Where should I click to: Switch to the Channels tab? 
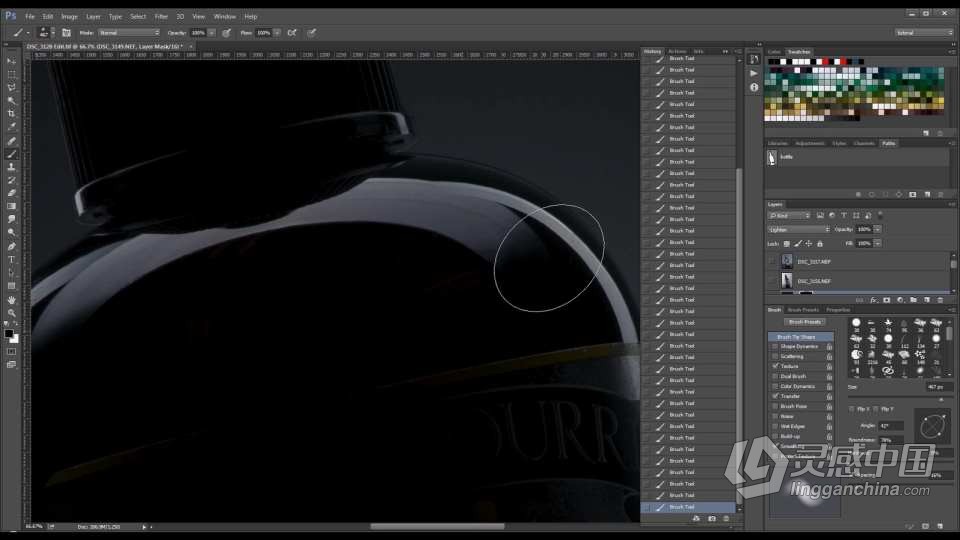tap(864, 143)
